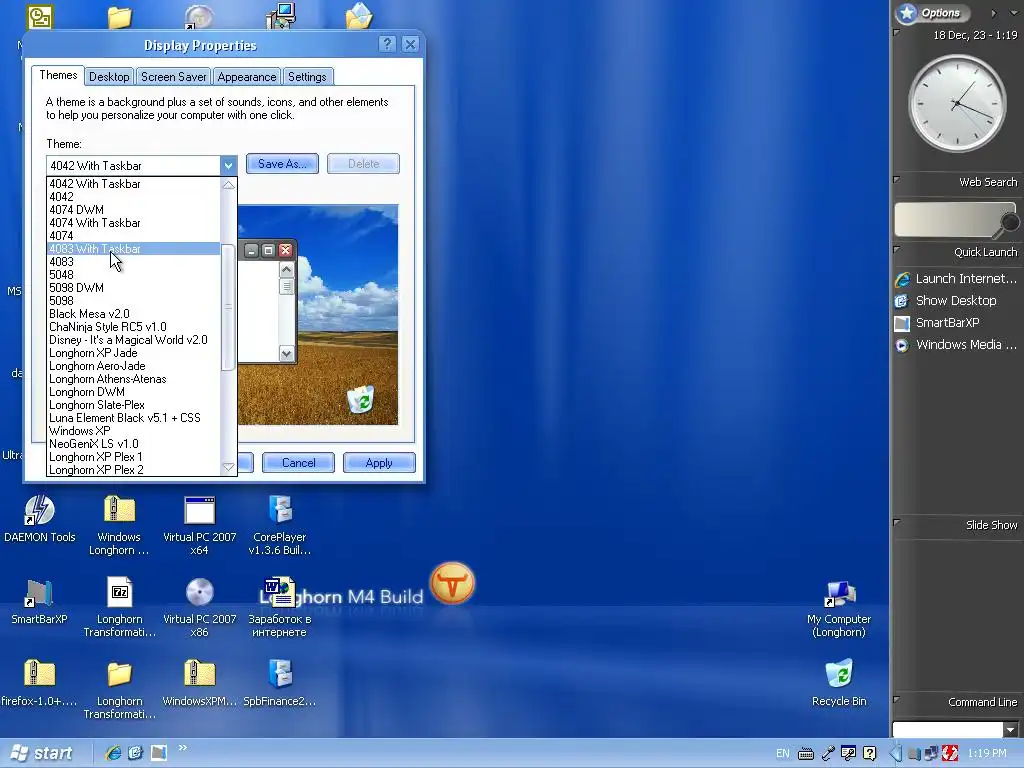Viewport: 1024px width, 768px height.
Task: Switch to the Desktop tab
Action: click(x=109, y=76)
